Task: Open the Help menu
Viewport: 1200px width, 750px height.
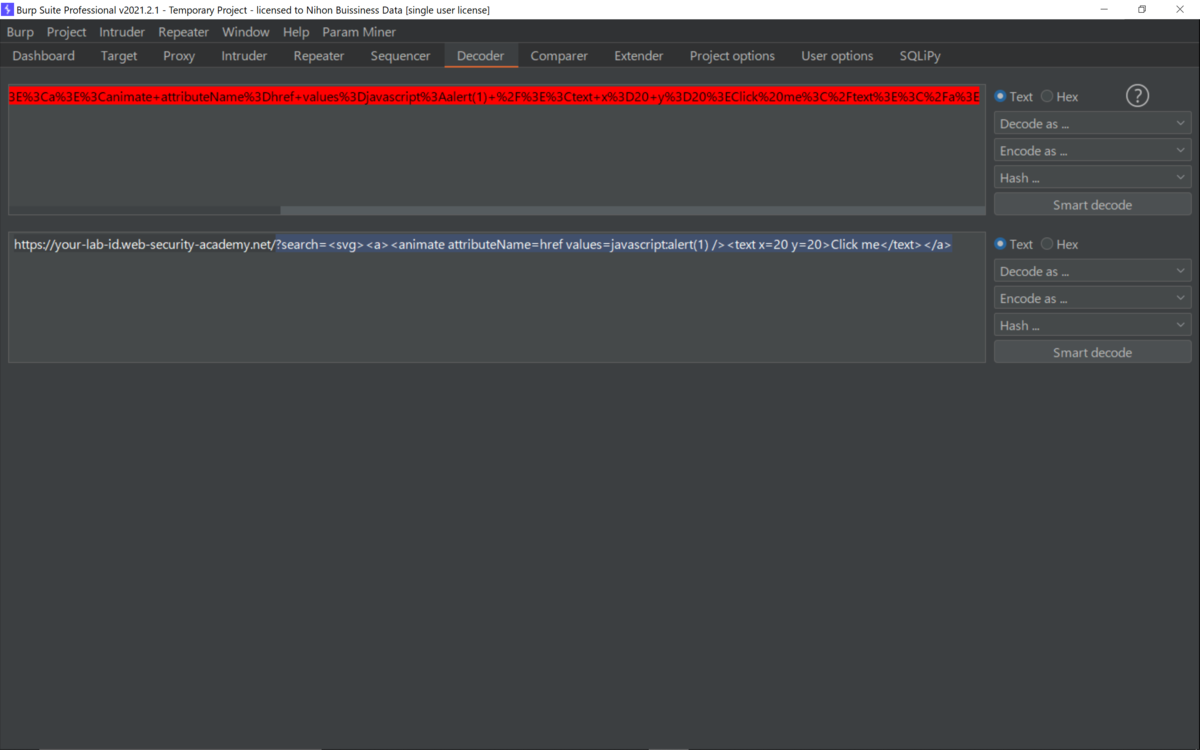Action: 296,32
